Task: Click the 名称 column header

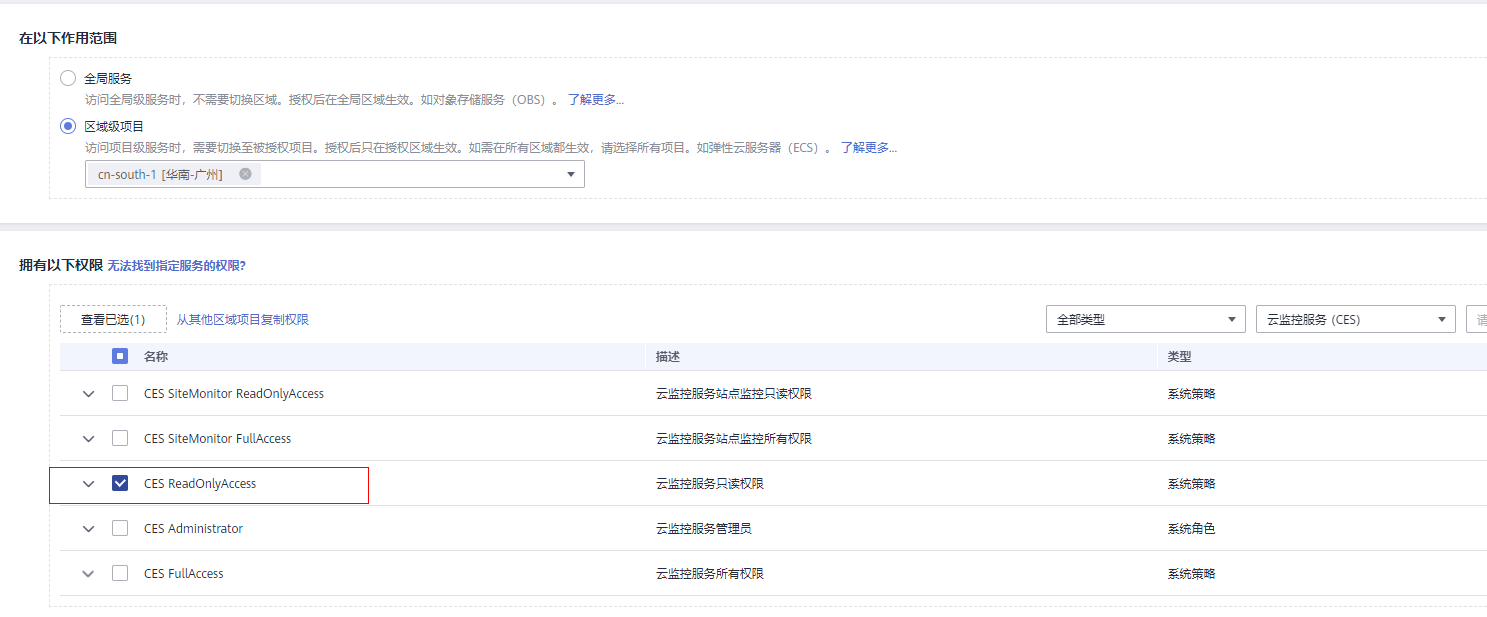Action: (x=156, y=356)
